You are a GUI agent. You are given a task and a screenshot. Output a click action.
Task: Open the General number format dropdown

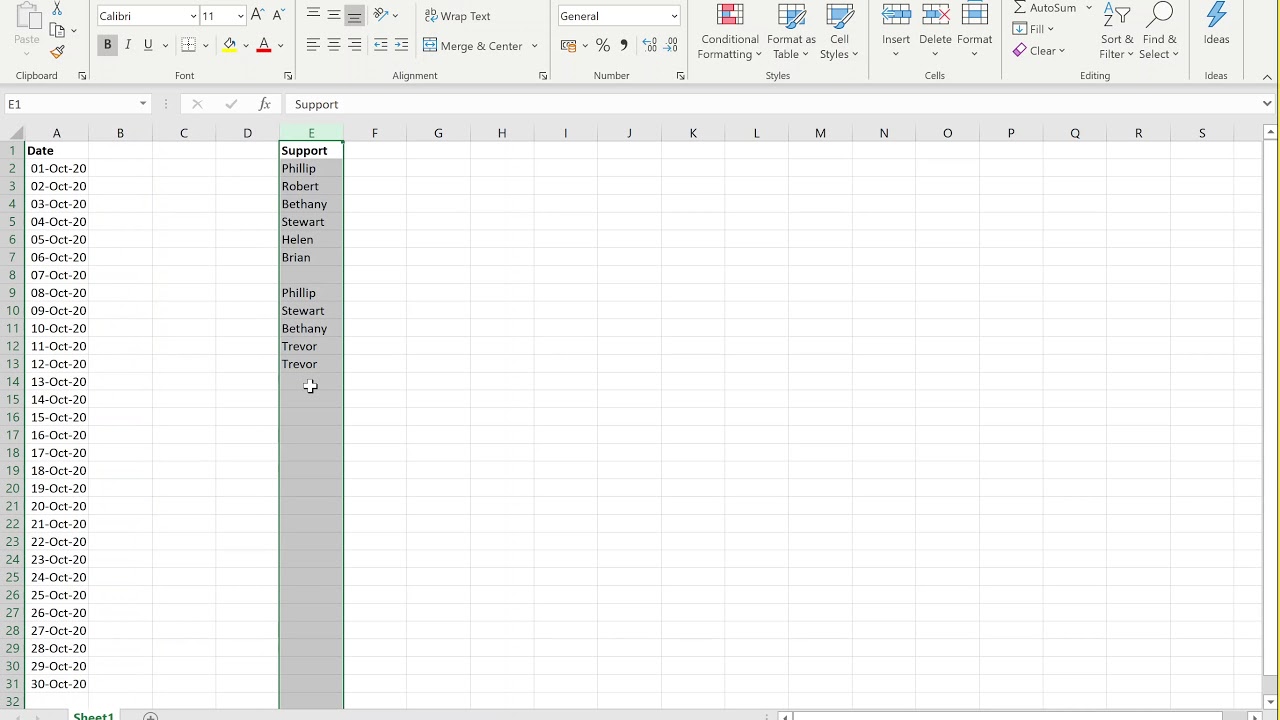(674, 16)
